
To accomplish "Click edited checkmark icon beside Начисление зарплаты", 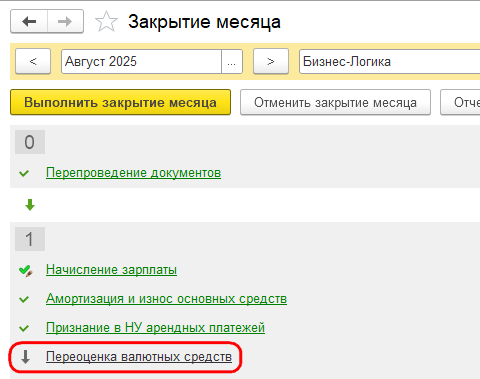I will [26, 271].
